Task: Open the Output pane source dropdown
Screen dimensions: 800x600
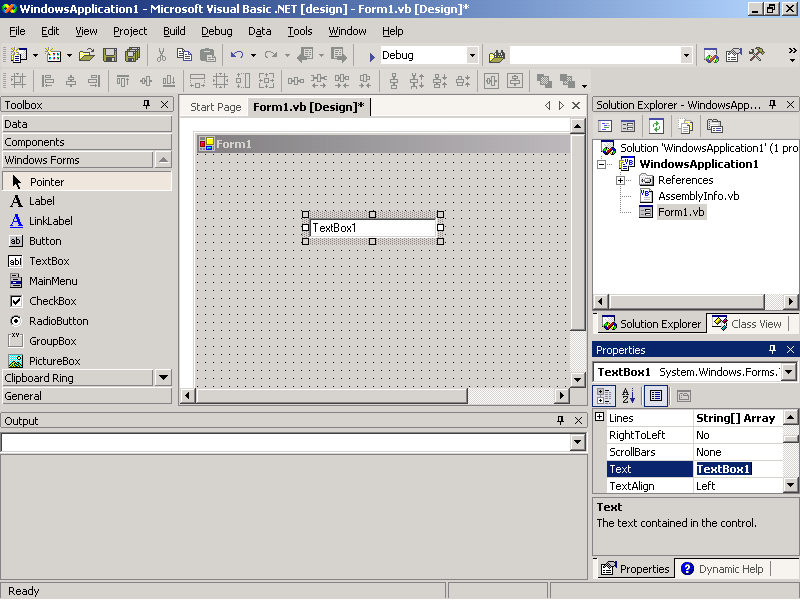Action: [x=578, y=442]
